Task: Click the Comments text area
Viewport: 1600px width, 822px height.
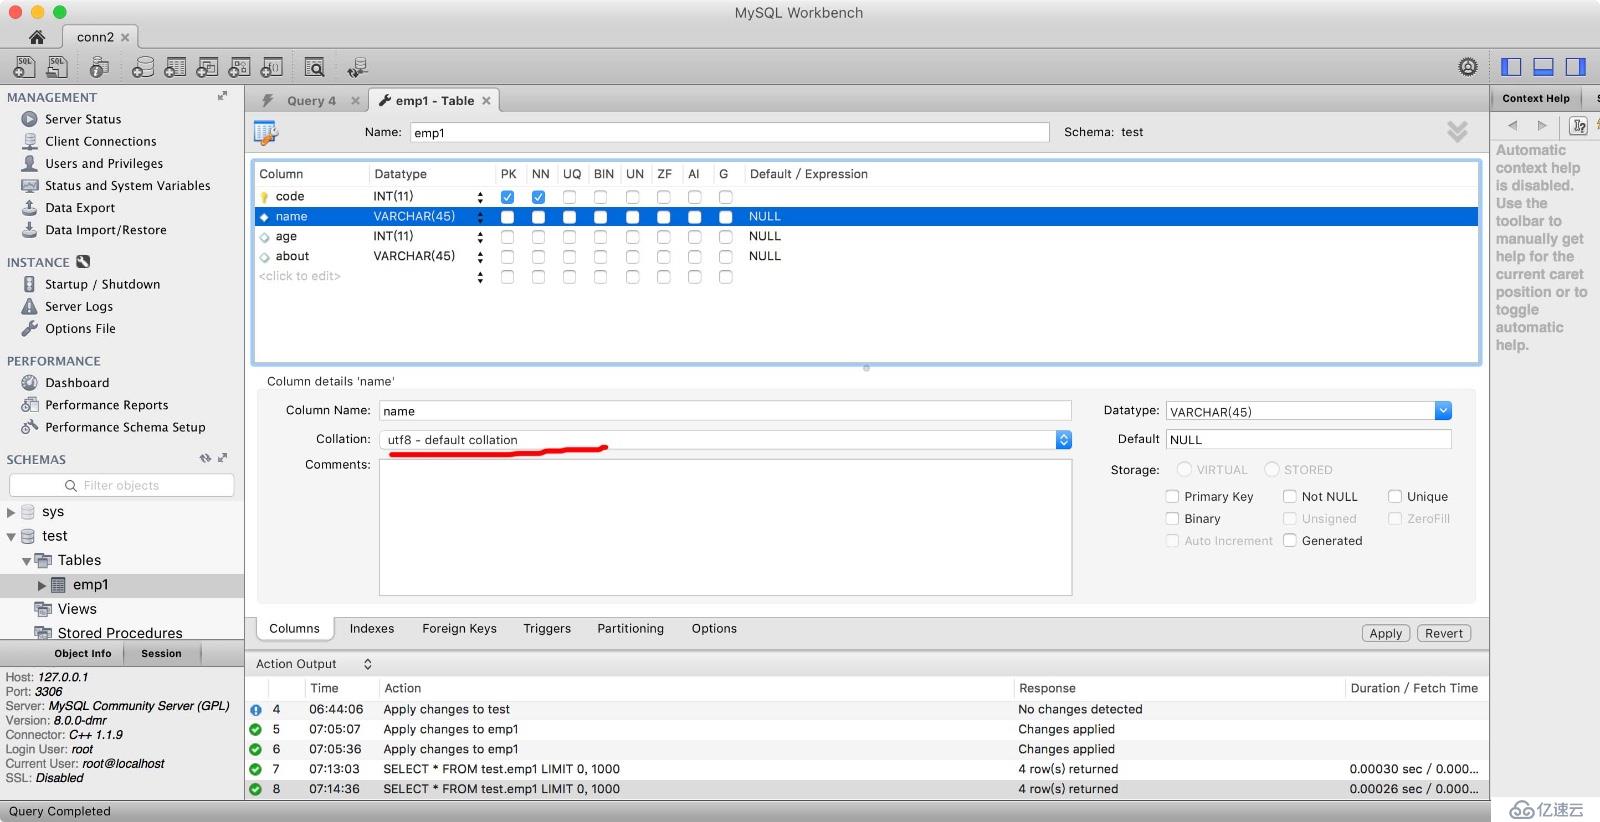Action: [725, 527]
